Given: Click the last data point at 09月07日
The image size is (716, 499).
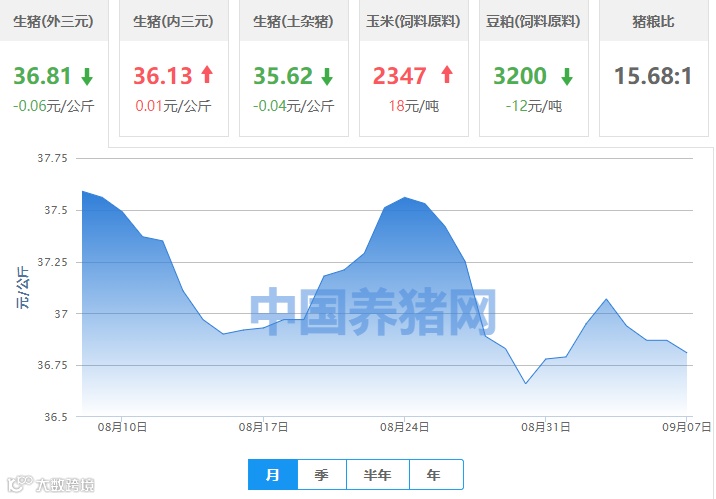Looking at the screenshot, I should point(686,352).
